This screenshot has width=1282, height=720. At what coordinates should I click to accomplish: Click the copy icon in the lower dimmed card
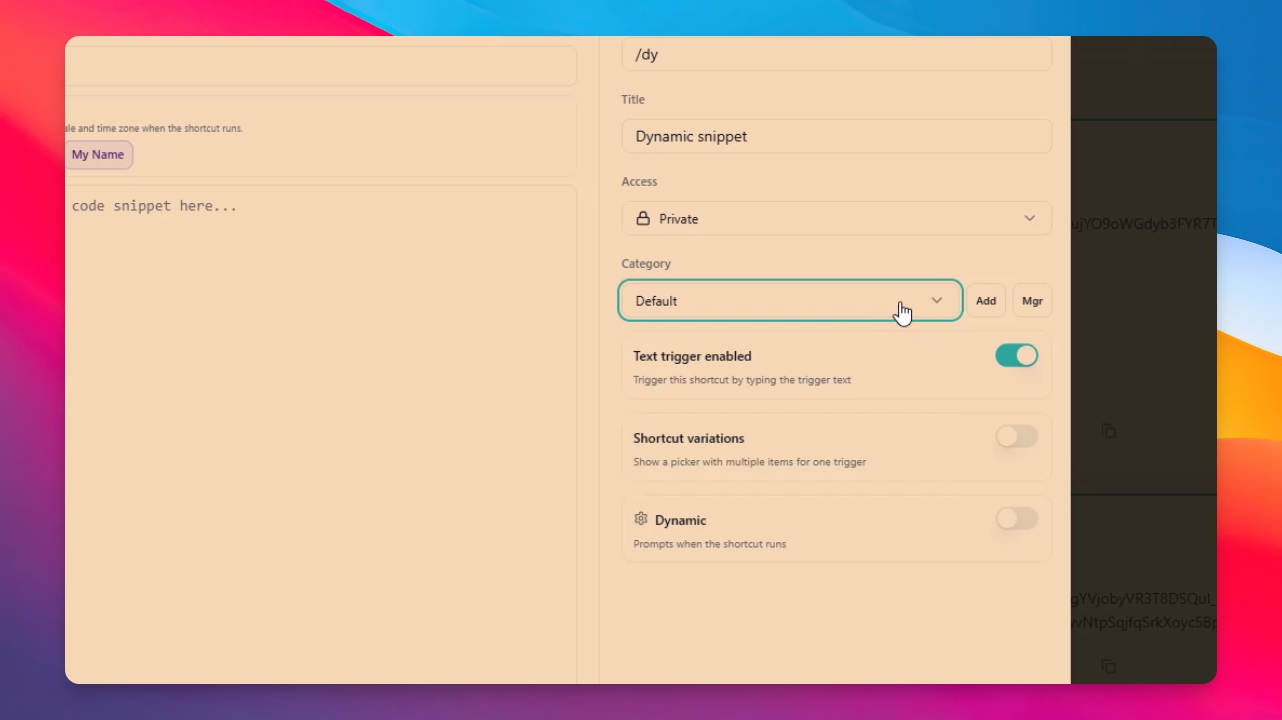1108,666
